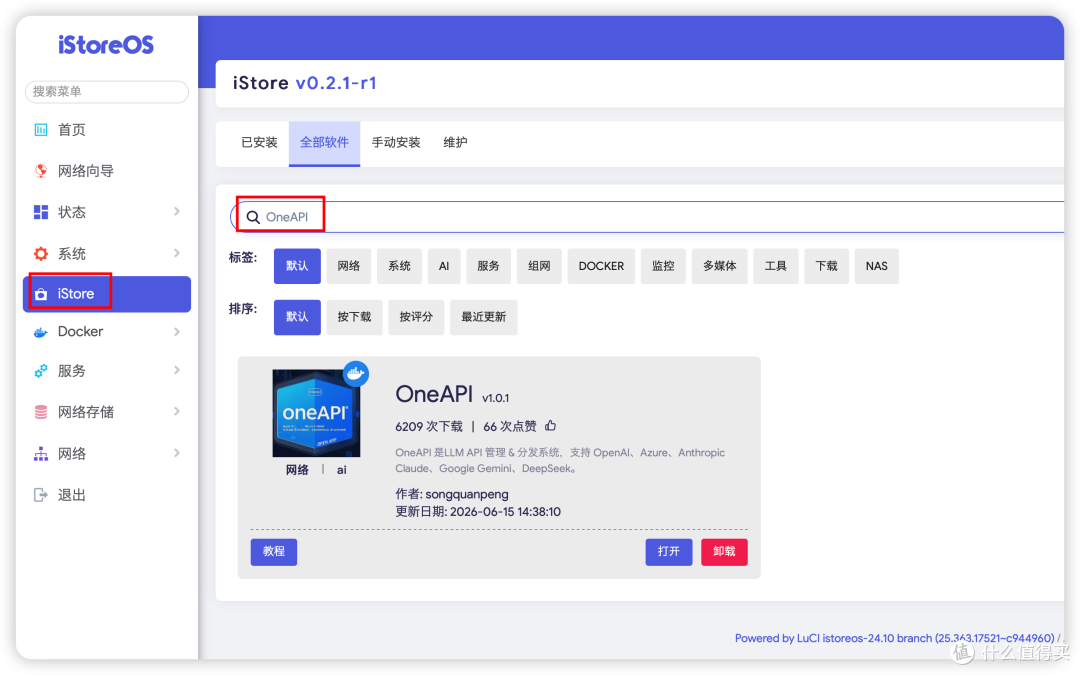
Task: Click the Powered by LuCI footer link
Action: pos(894,638)
